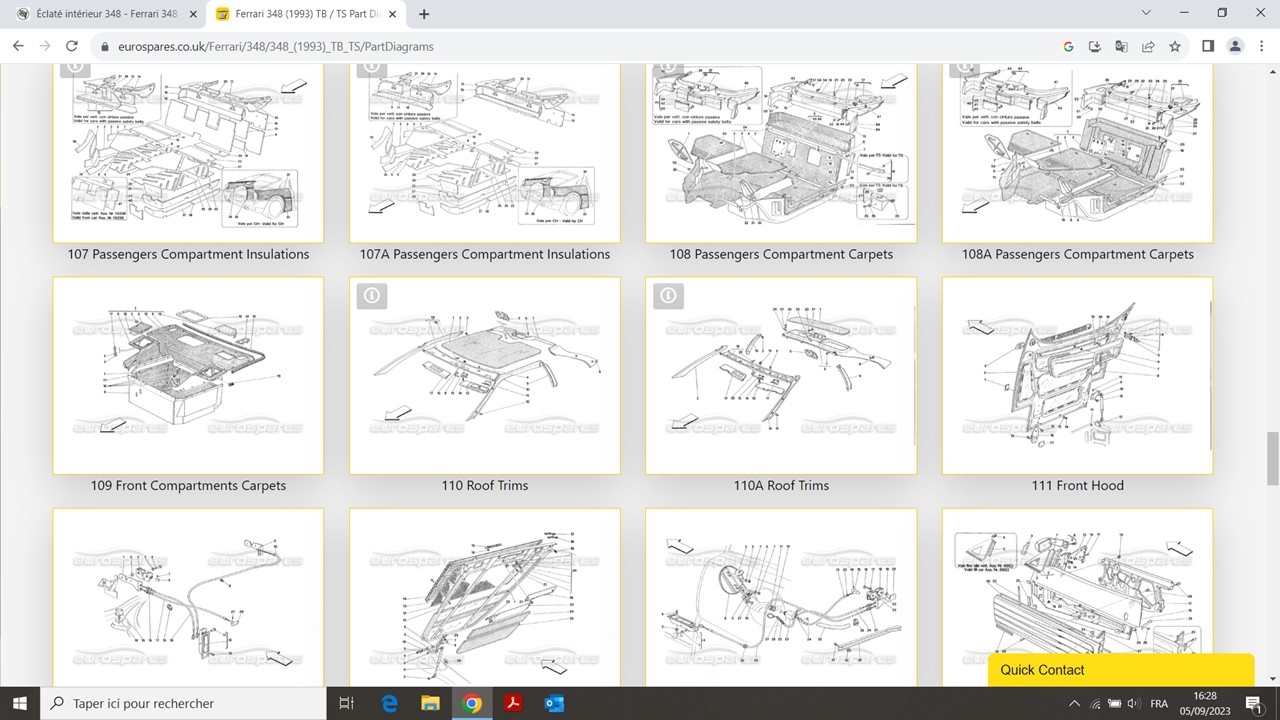This screenshot has width=1280, height=720.
Task: Open 108 Passengers Compartment Carpets diagram
Action: (781, 153)
